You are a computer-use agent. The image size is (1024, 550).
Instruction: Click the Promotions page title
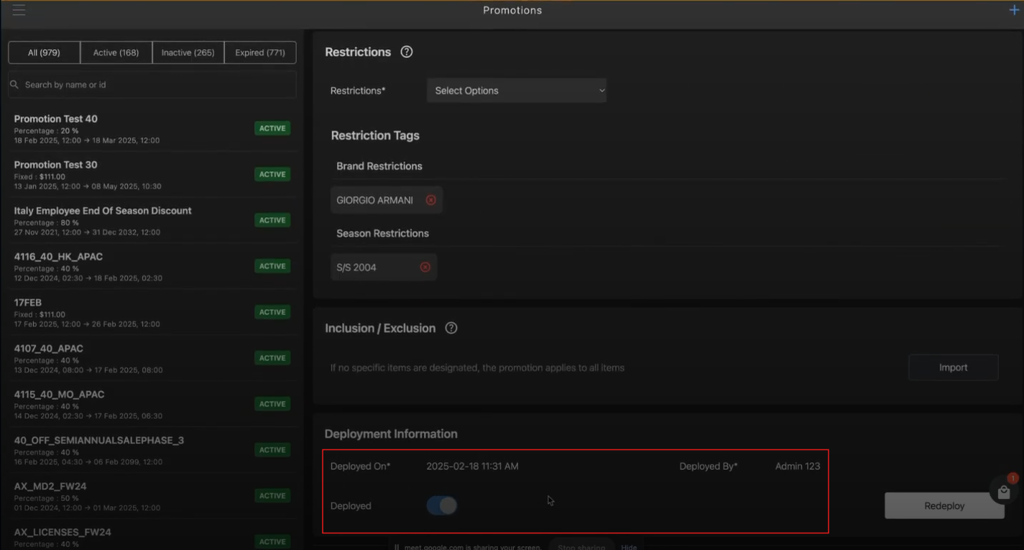pos(513,10)
